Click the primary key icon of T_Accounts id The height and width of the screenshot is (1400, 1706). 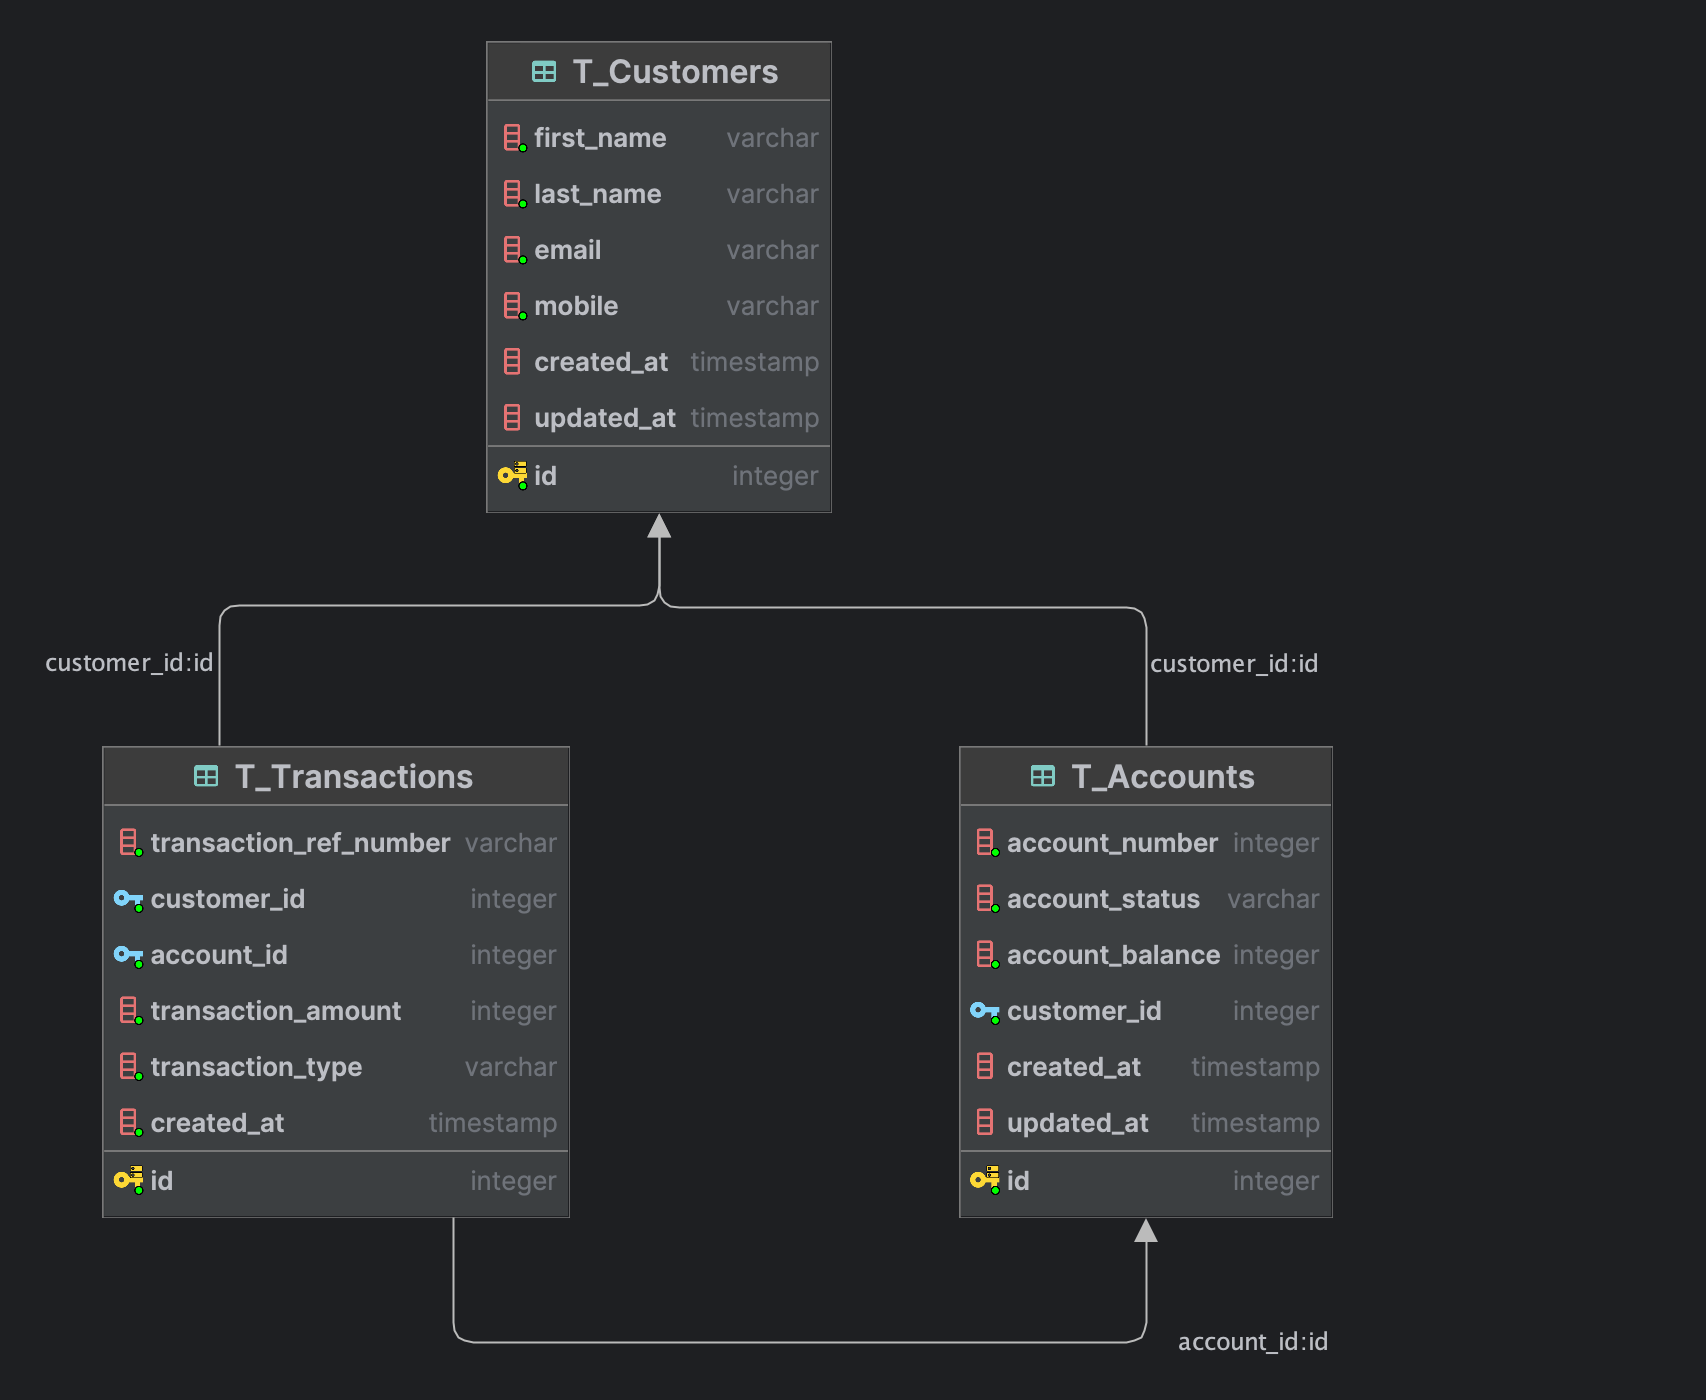pos(985,1181)
